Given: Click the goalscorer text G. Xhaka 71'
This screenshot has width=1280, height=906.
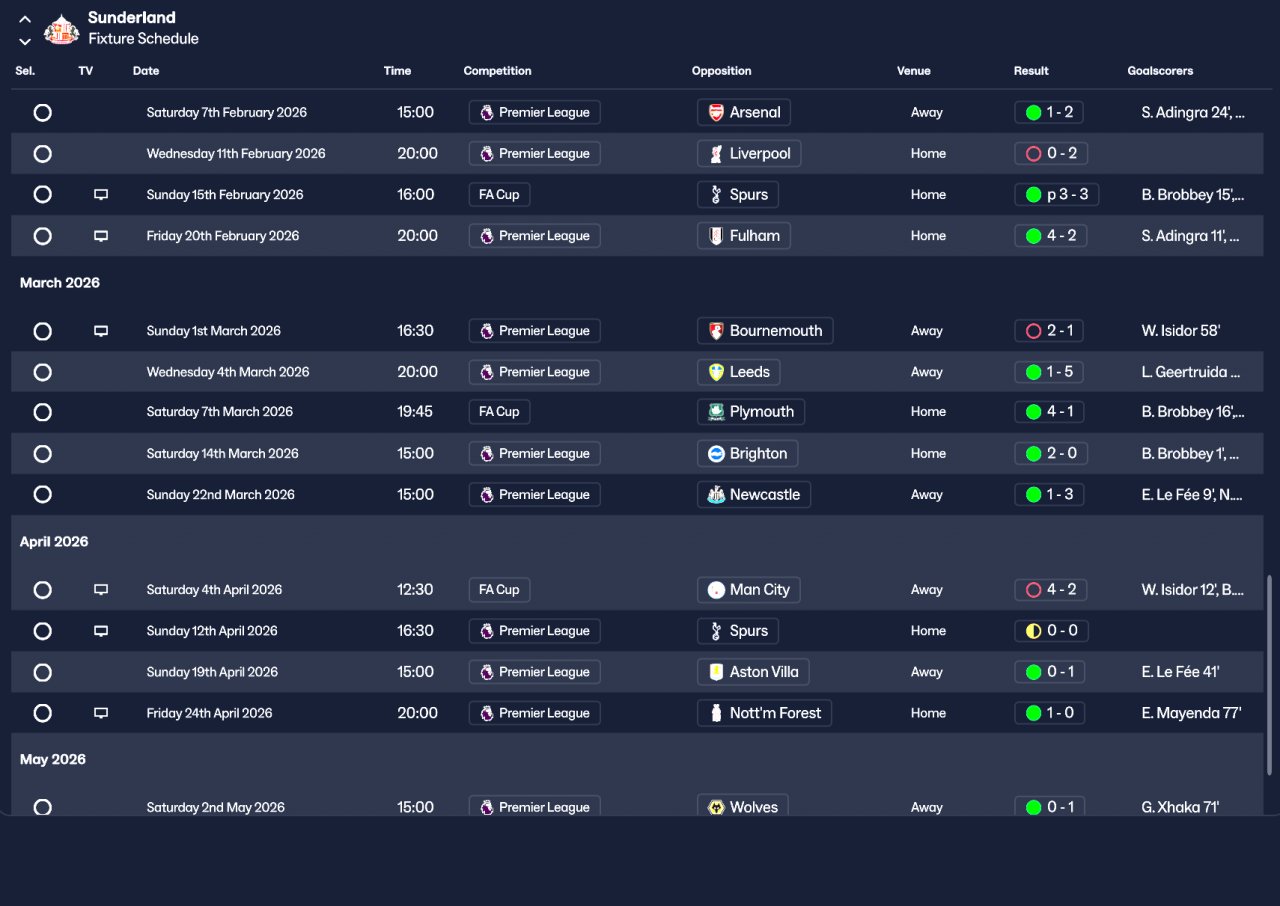Looking at the screenshot, I should pos(1180,808).
